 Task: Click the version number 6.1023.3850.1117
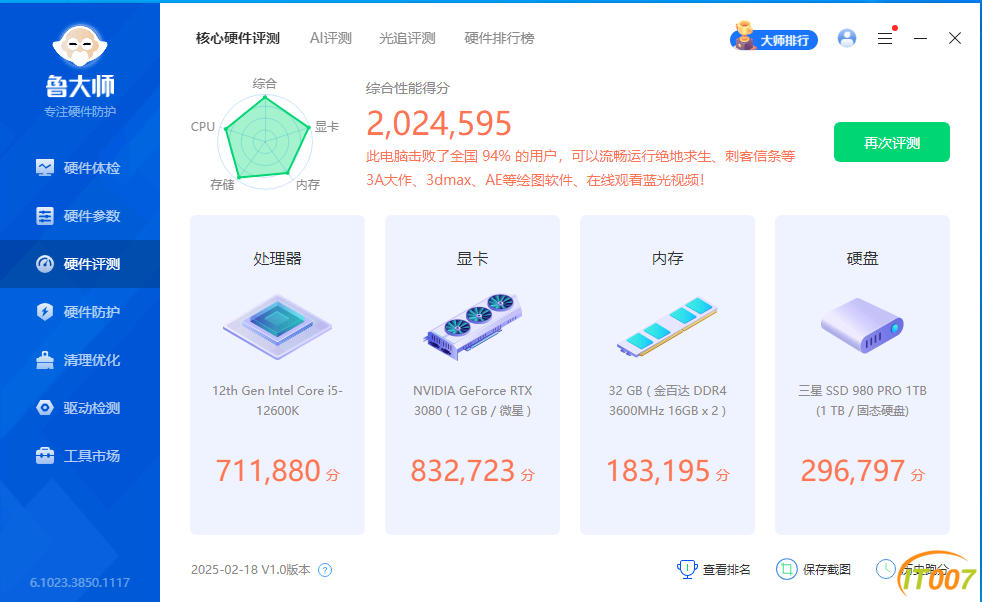click(80, 583)
